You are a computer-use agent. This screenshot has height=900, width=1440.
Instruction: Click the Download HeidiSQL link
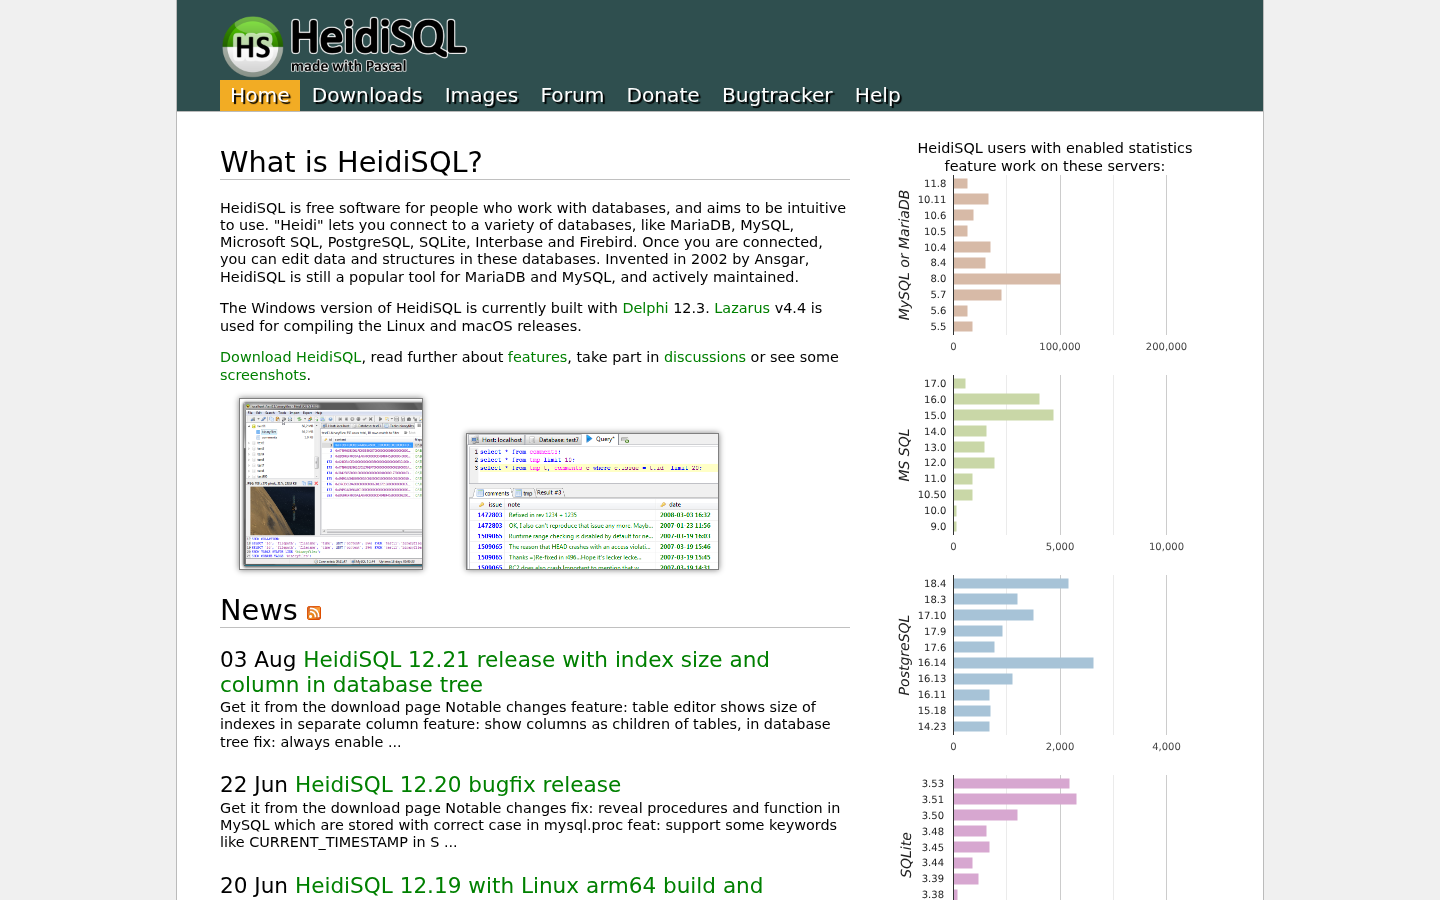coord(290,357)
